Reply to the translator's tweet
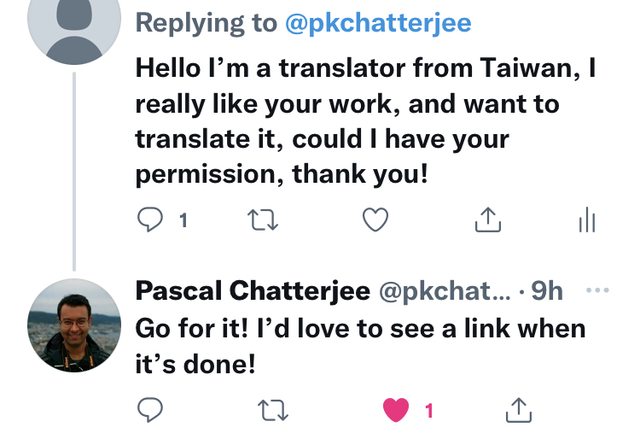This screenshot has height=445, width=640. coord(149,220)
